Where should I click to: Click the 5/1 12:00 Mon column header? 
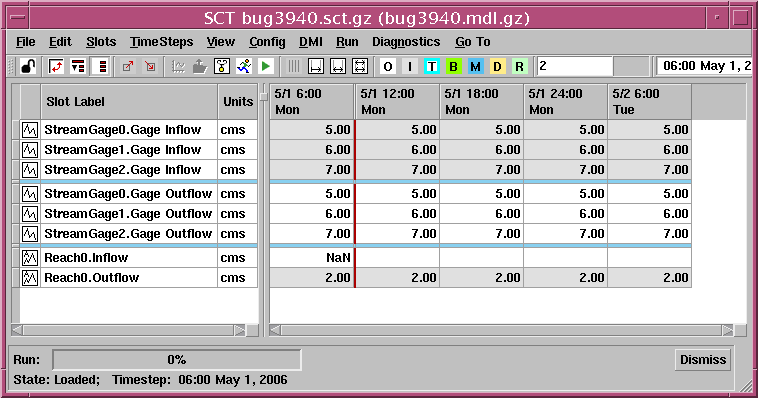(397, 102)
